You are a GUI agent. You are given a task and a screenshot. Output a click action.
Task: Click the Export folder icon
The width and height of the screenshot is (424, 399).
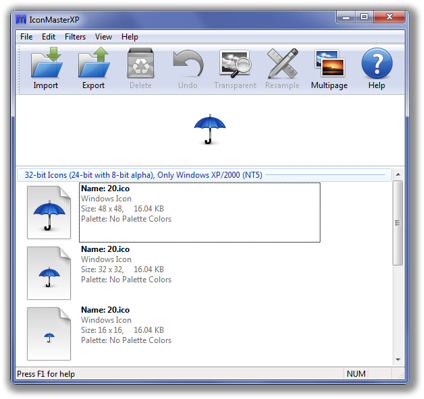point(93,63)
